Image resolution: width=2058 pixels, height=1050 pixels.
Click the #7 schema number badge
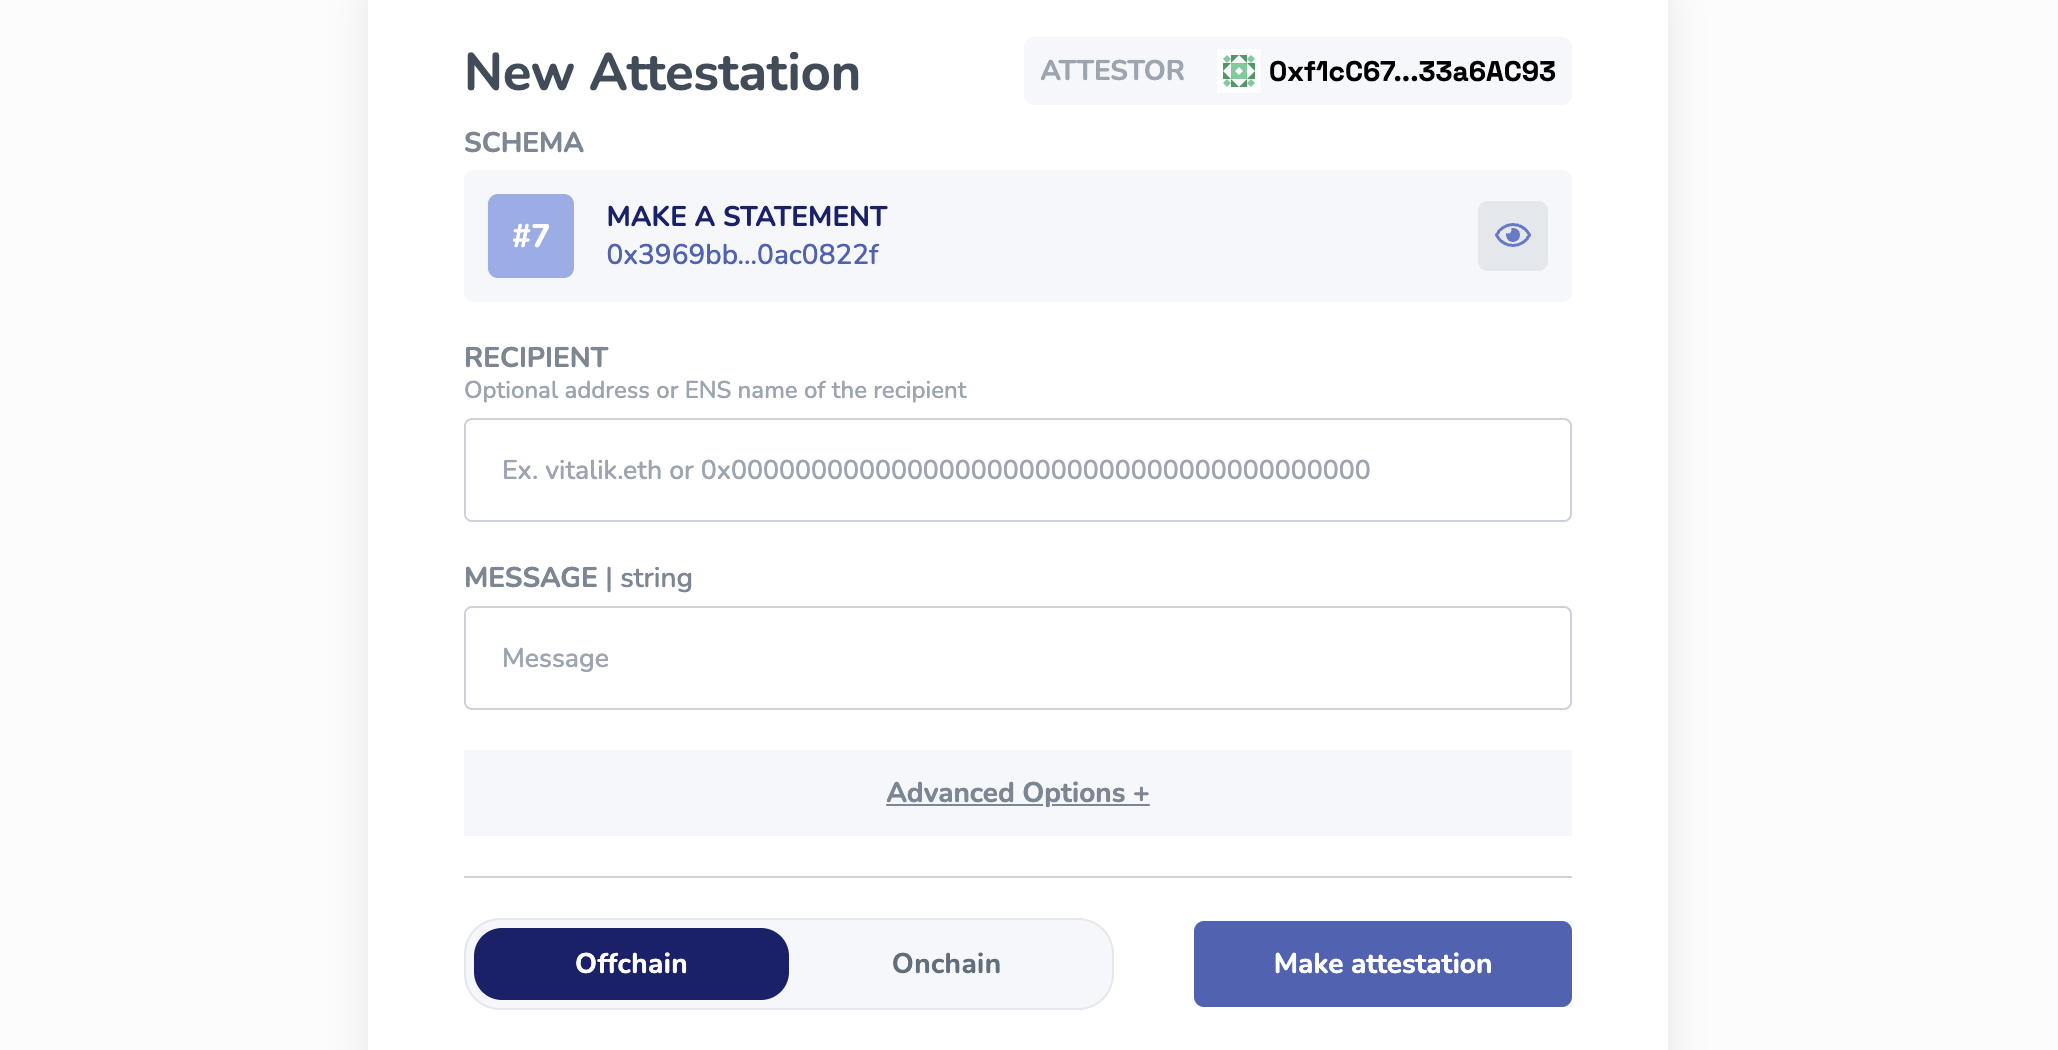tap(530, 236)
